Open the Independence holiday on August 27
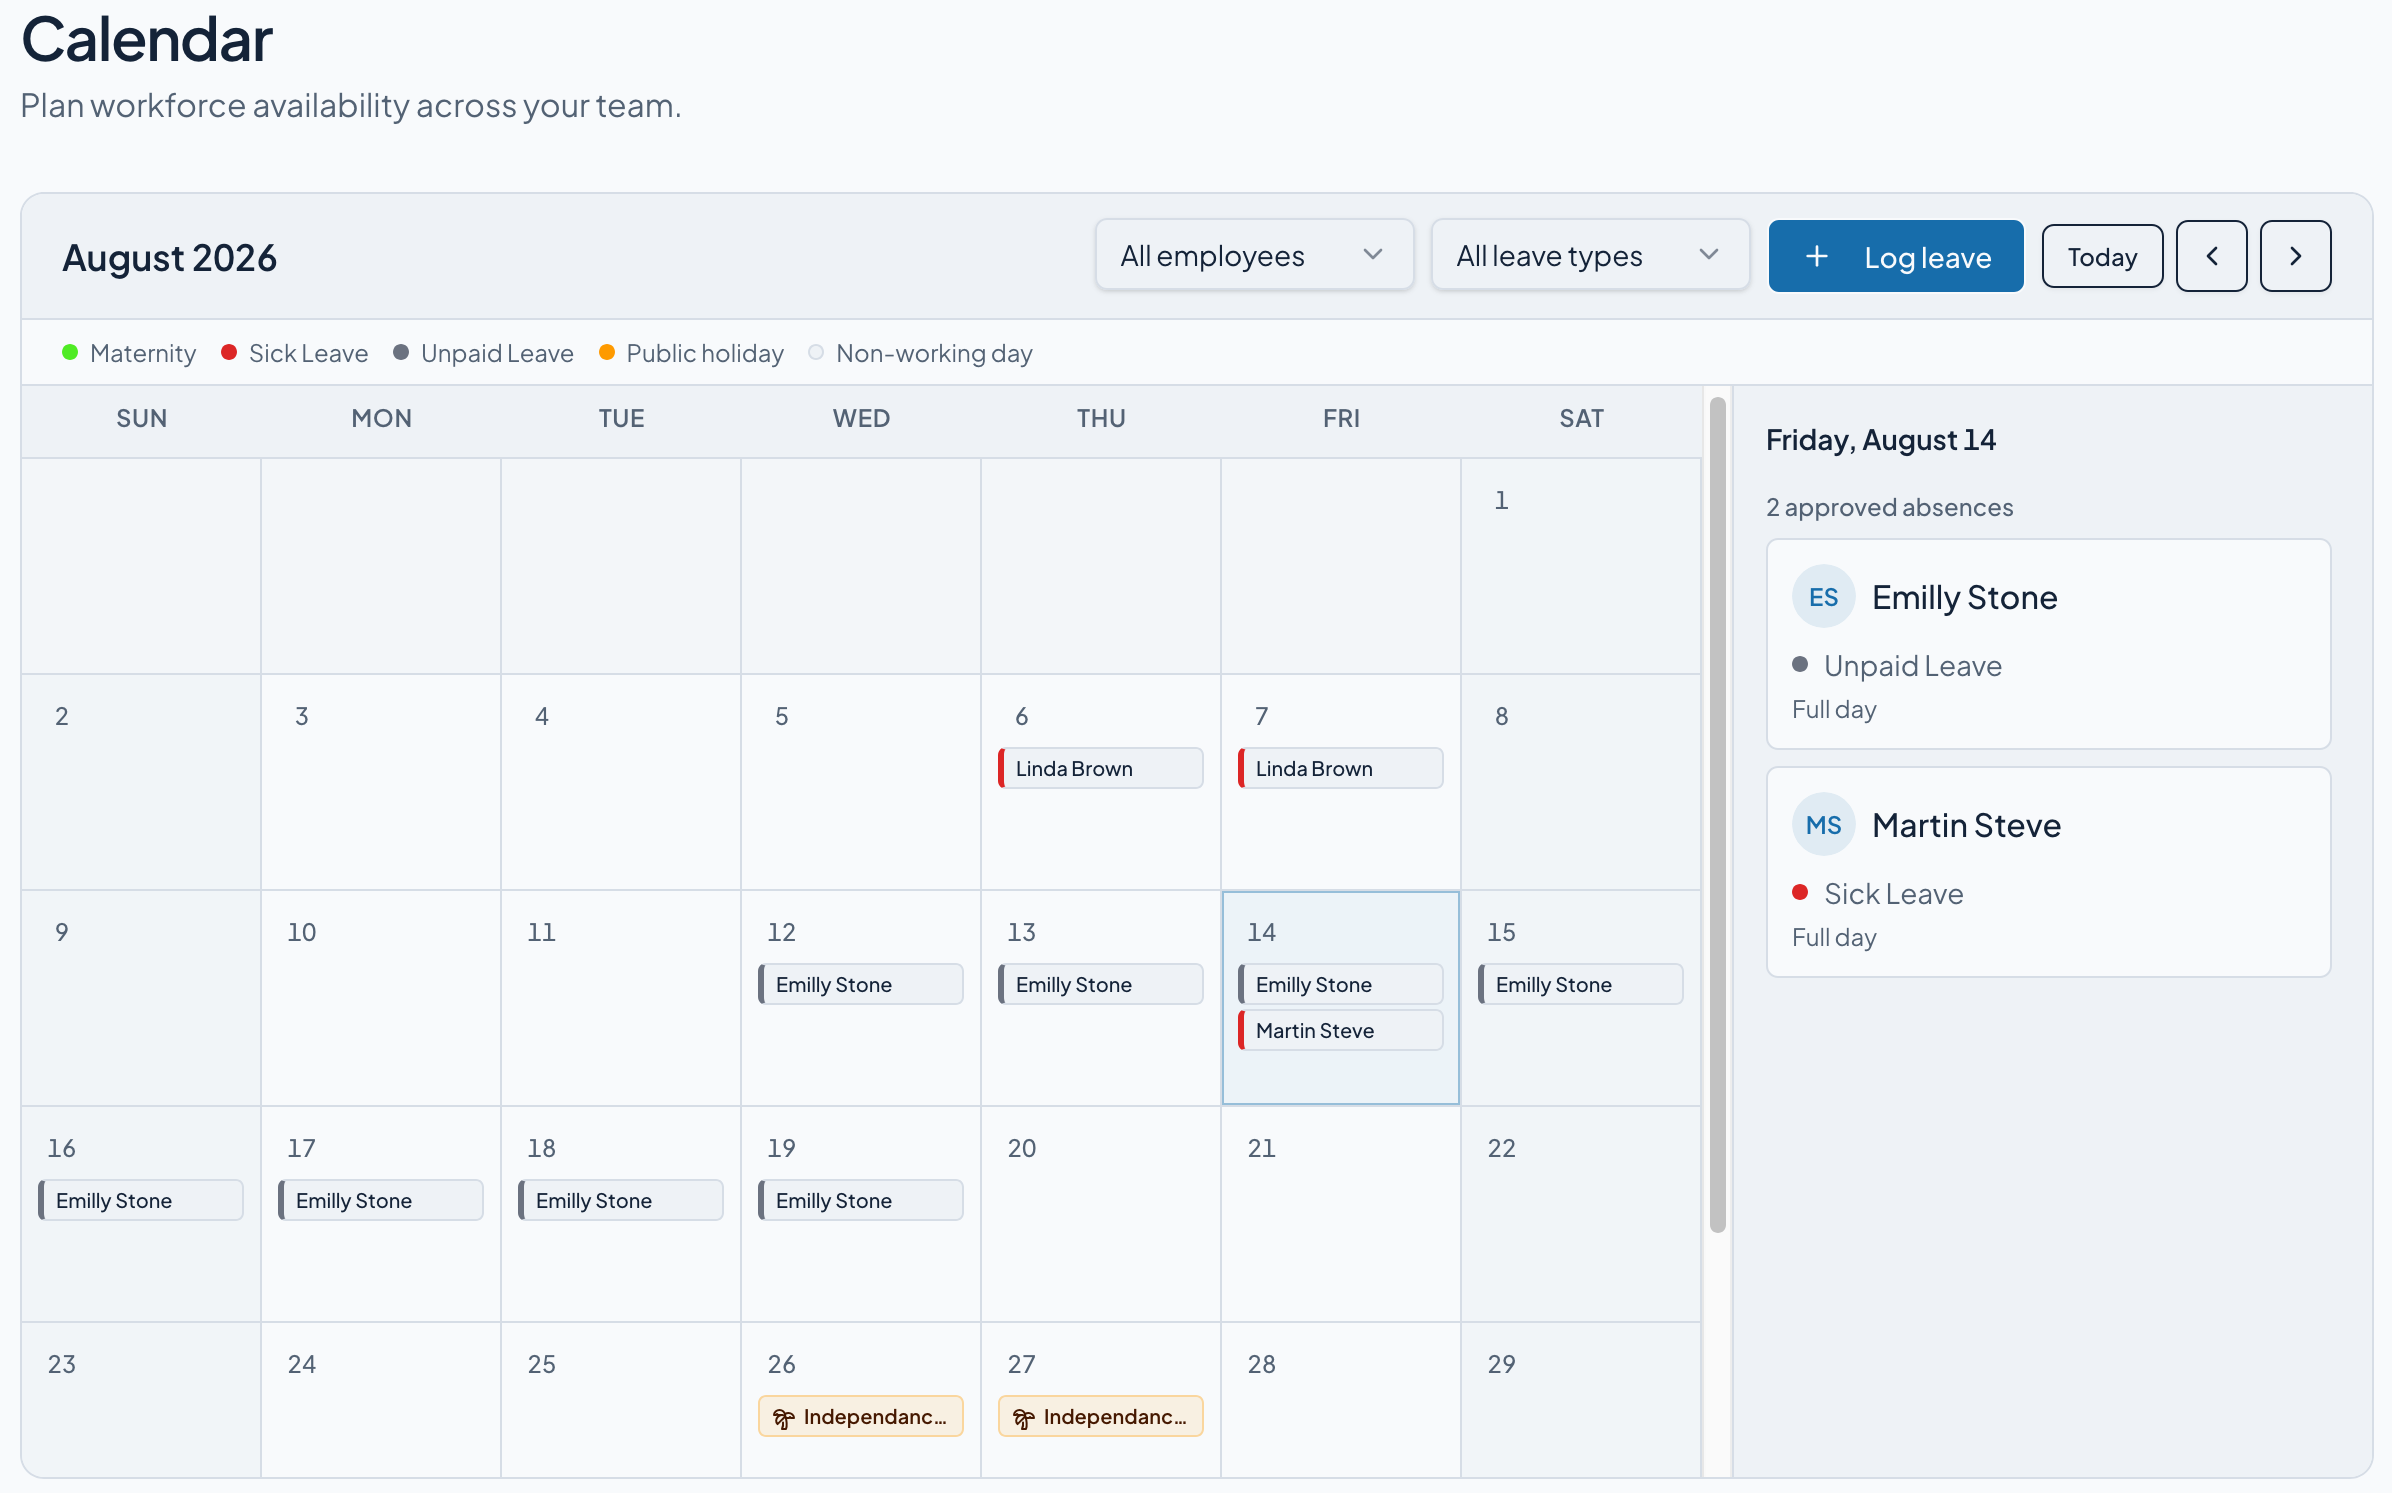This screenshot has height=1493, width=2392. [x=1100, y=1416]
